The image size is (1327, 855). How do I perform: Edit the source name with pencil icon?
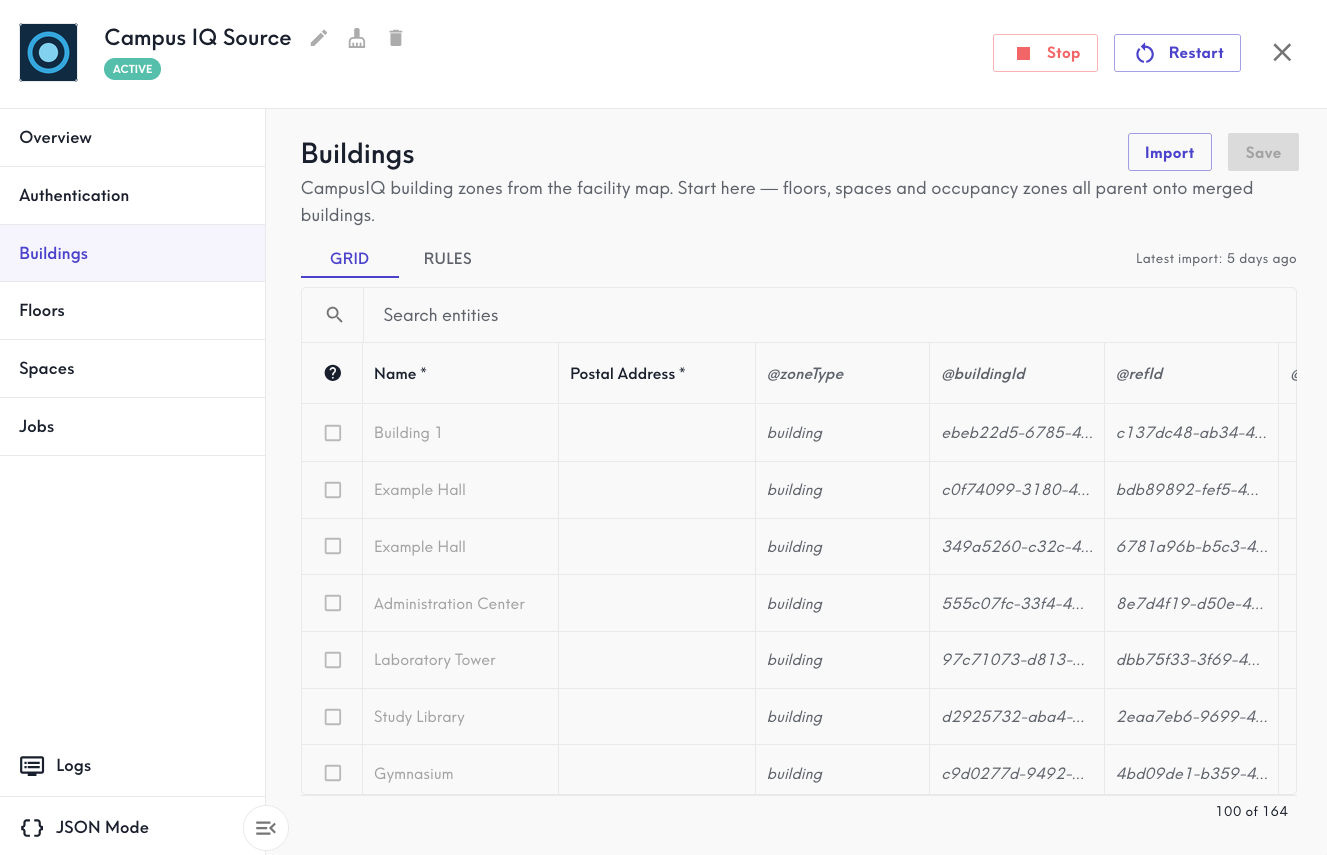coord(319,38)
